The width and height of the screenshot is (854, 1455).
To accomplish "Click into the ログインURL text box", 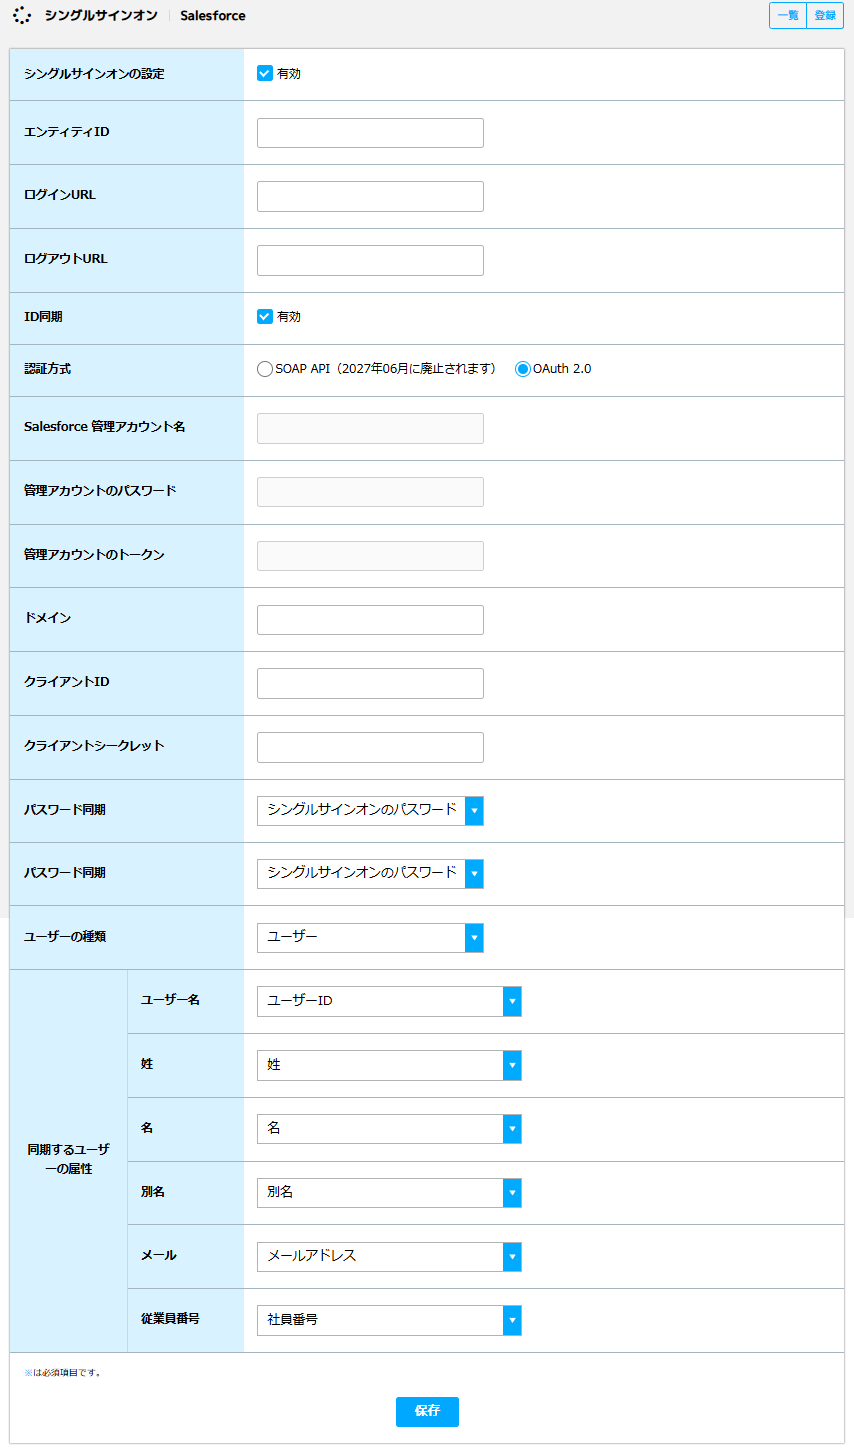I will point(370,196).
